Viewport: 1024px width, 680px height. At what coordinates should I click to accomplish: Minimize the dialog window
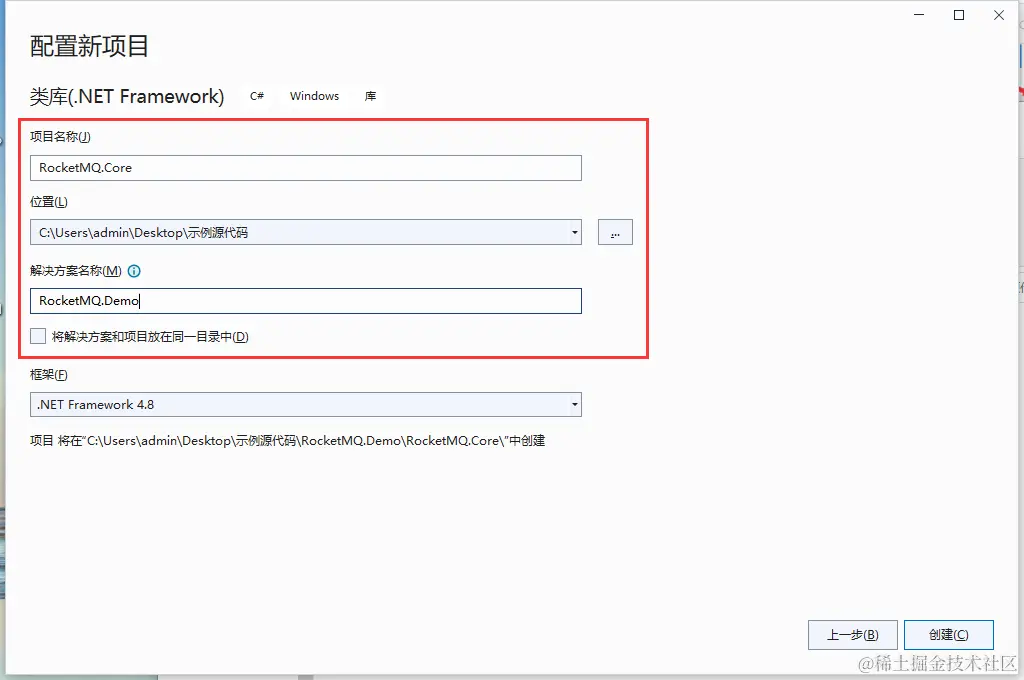919,15
